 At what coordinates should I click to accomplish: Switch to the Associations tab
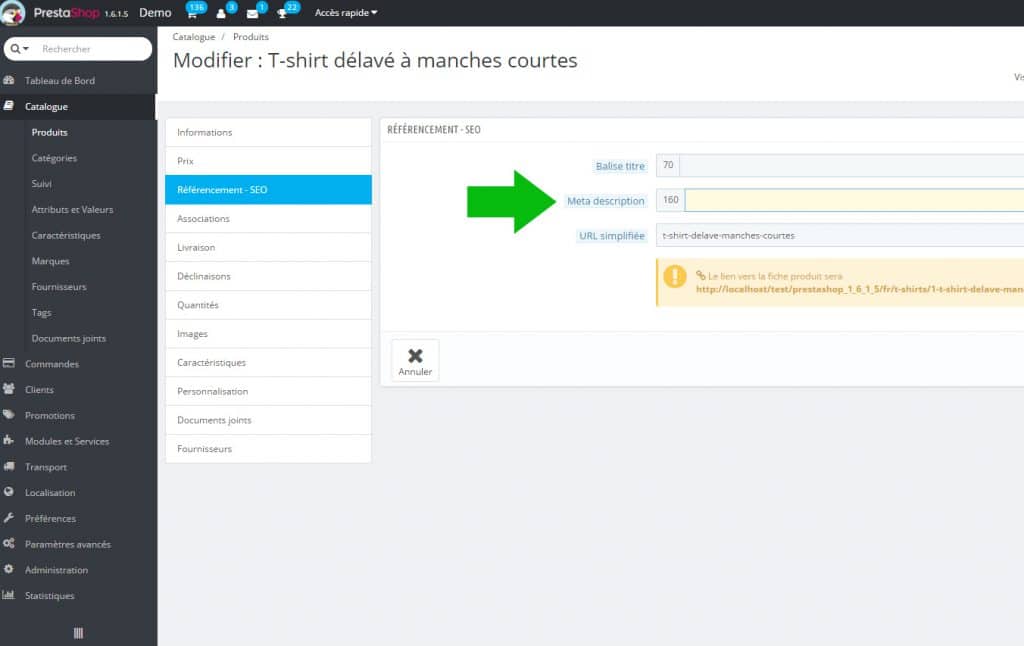(x=268, y=219)
